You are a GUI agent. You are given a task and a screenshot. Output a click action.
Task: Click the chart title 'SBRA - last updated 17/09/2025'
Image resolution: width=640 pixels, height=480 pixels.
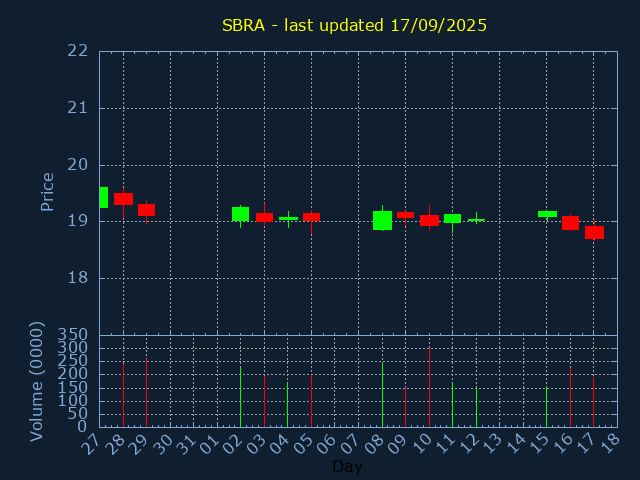(354, 25)
